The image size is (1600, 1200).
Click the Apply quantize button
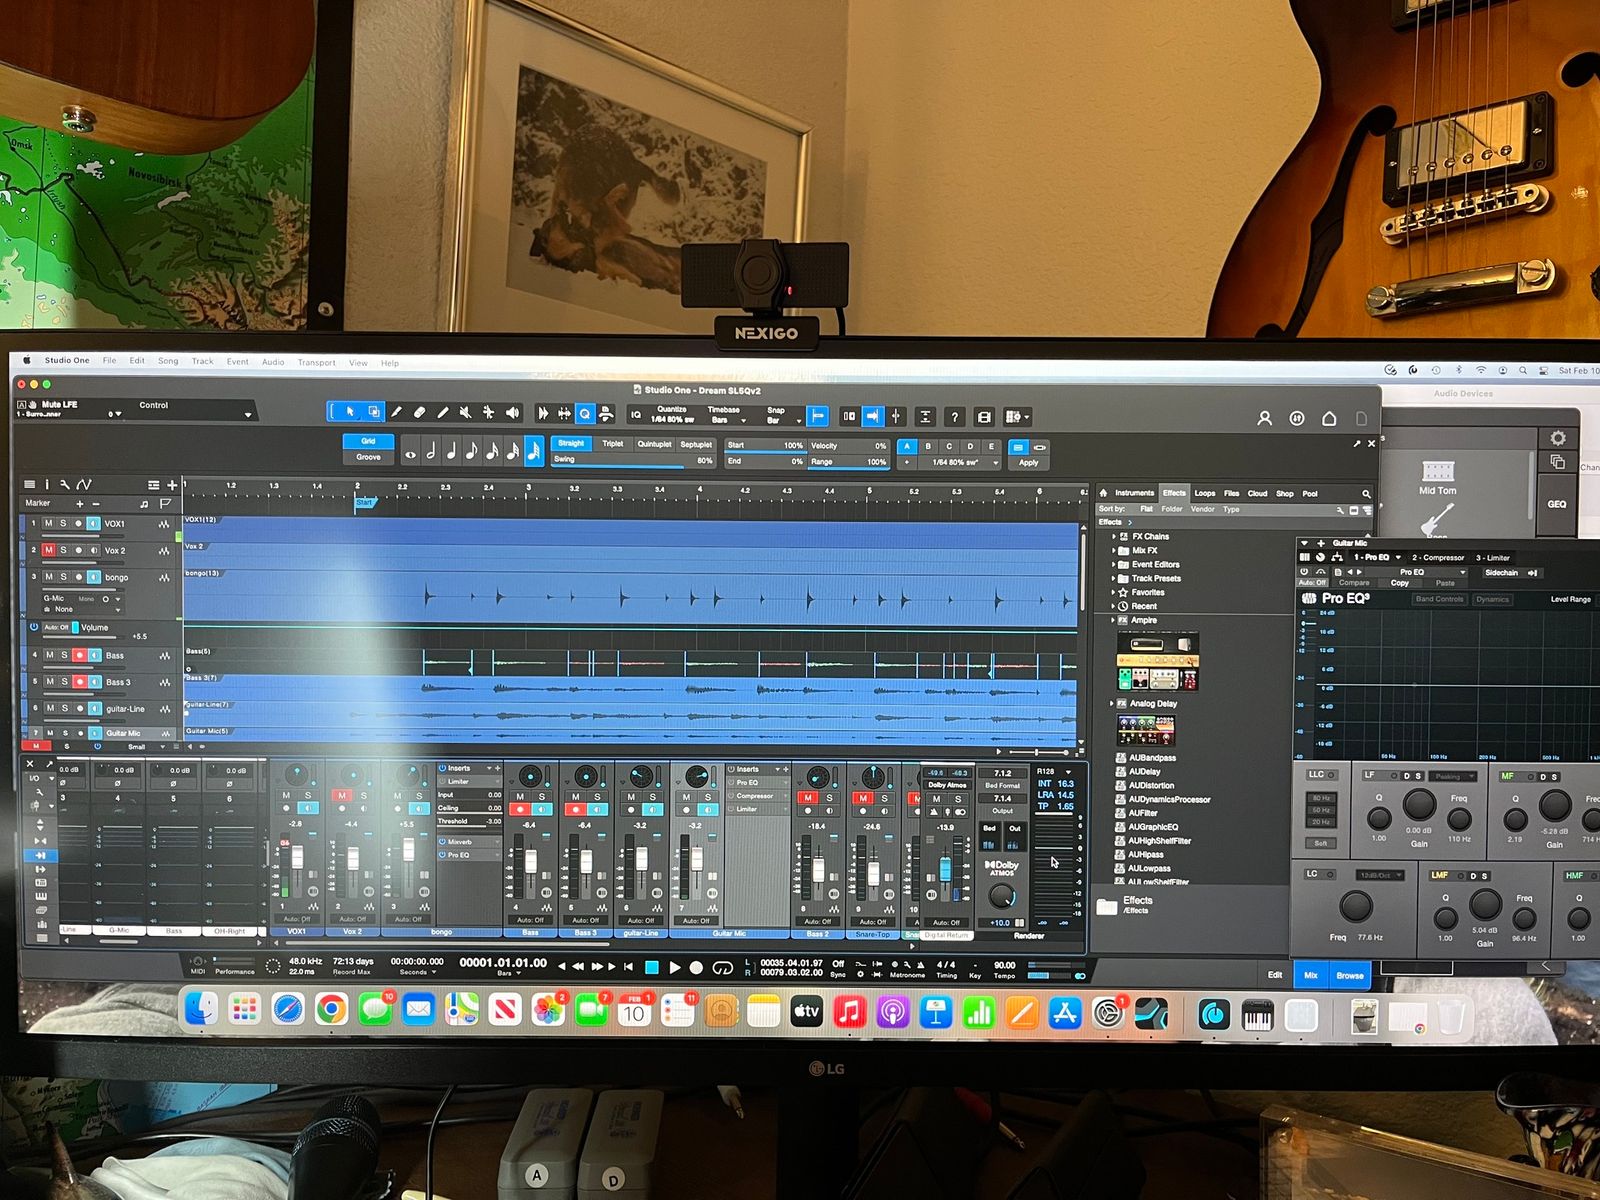[x=1028, y=463]
